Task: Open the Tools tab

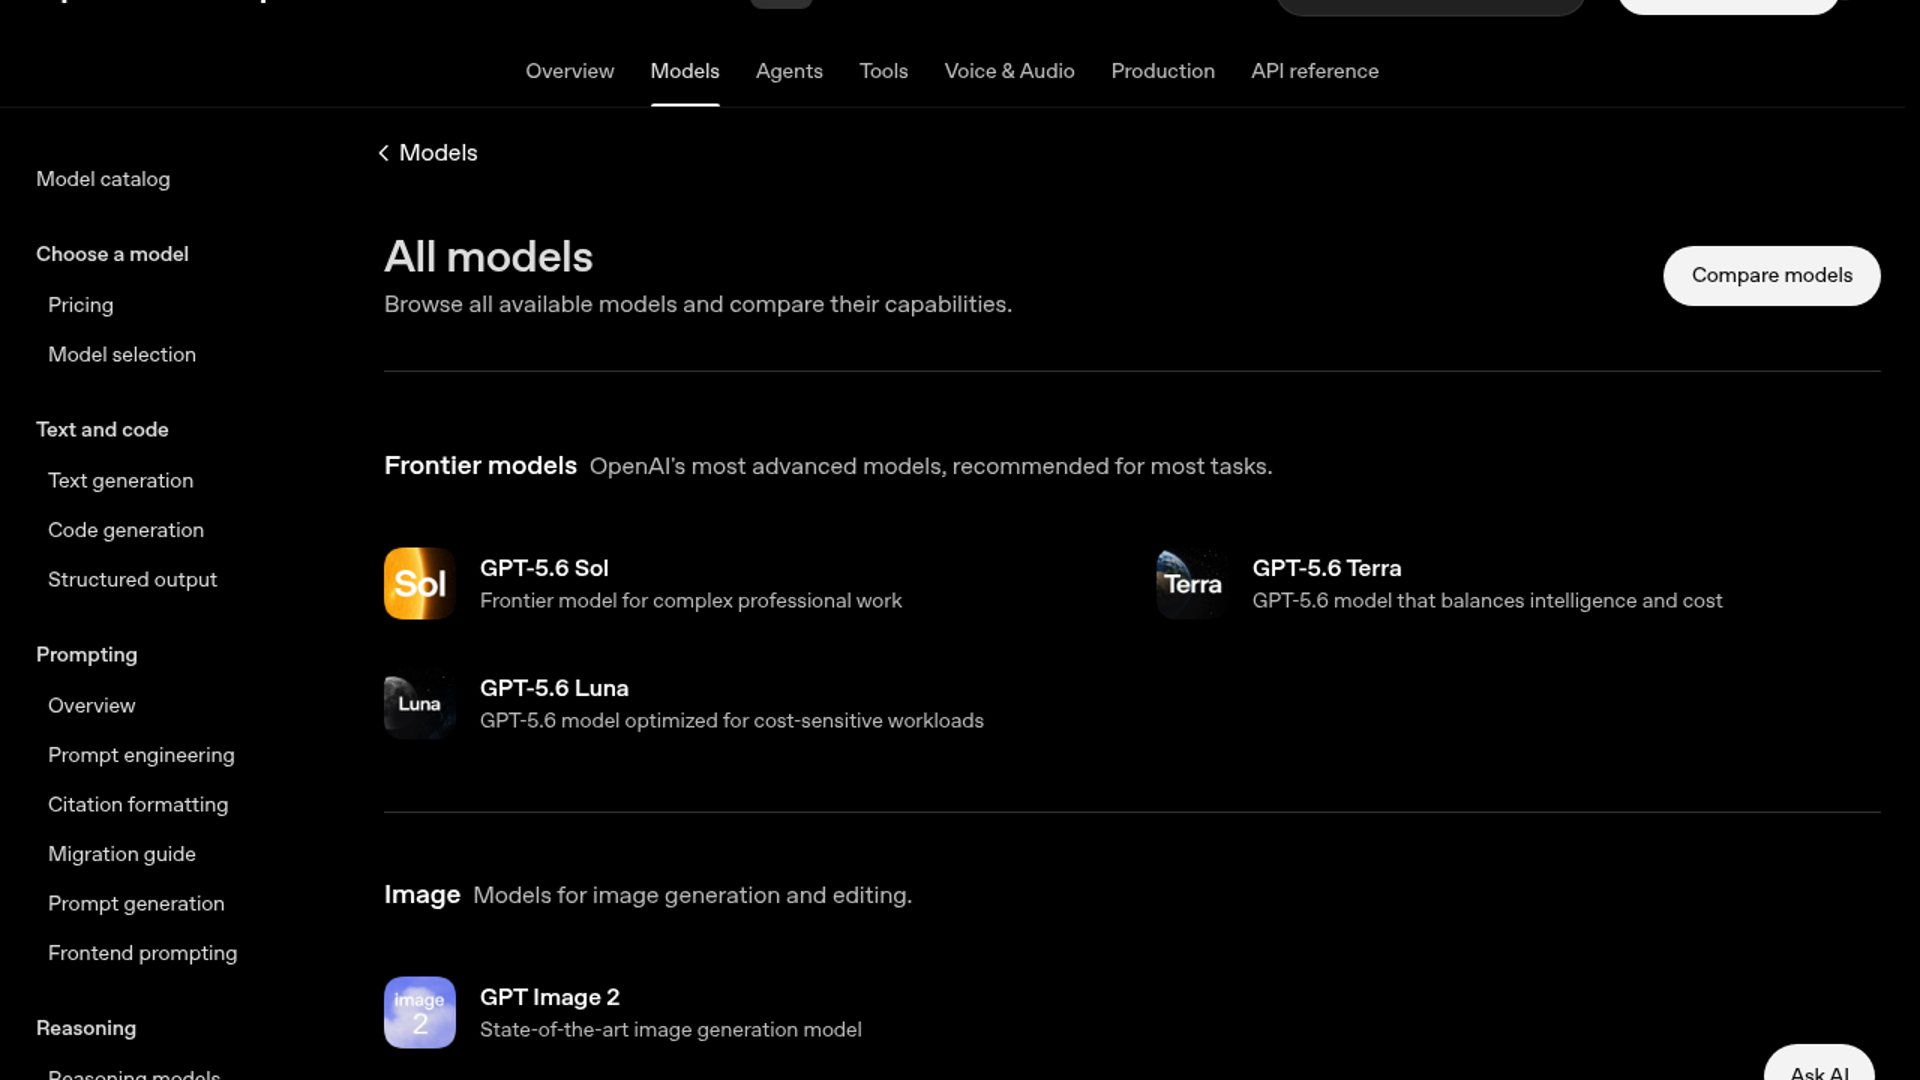Action: pyautogui.click(x=884, y=71)
